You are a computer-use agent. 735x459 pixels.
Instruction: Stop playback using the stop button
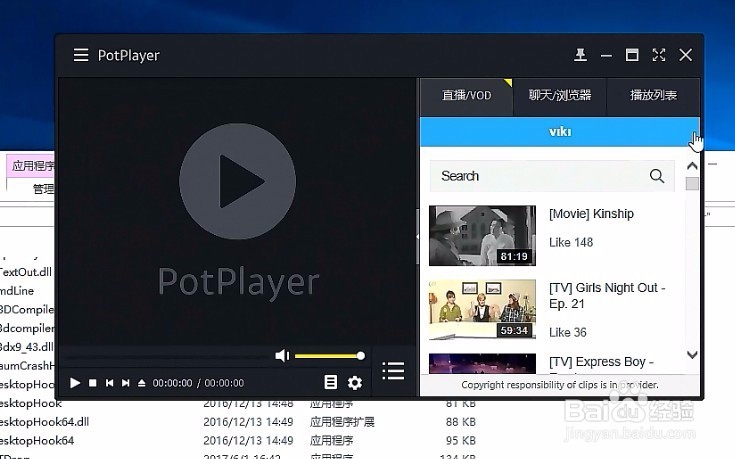pyautogui.click(x=93, y=383)
